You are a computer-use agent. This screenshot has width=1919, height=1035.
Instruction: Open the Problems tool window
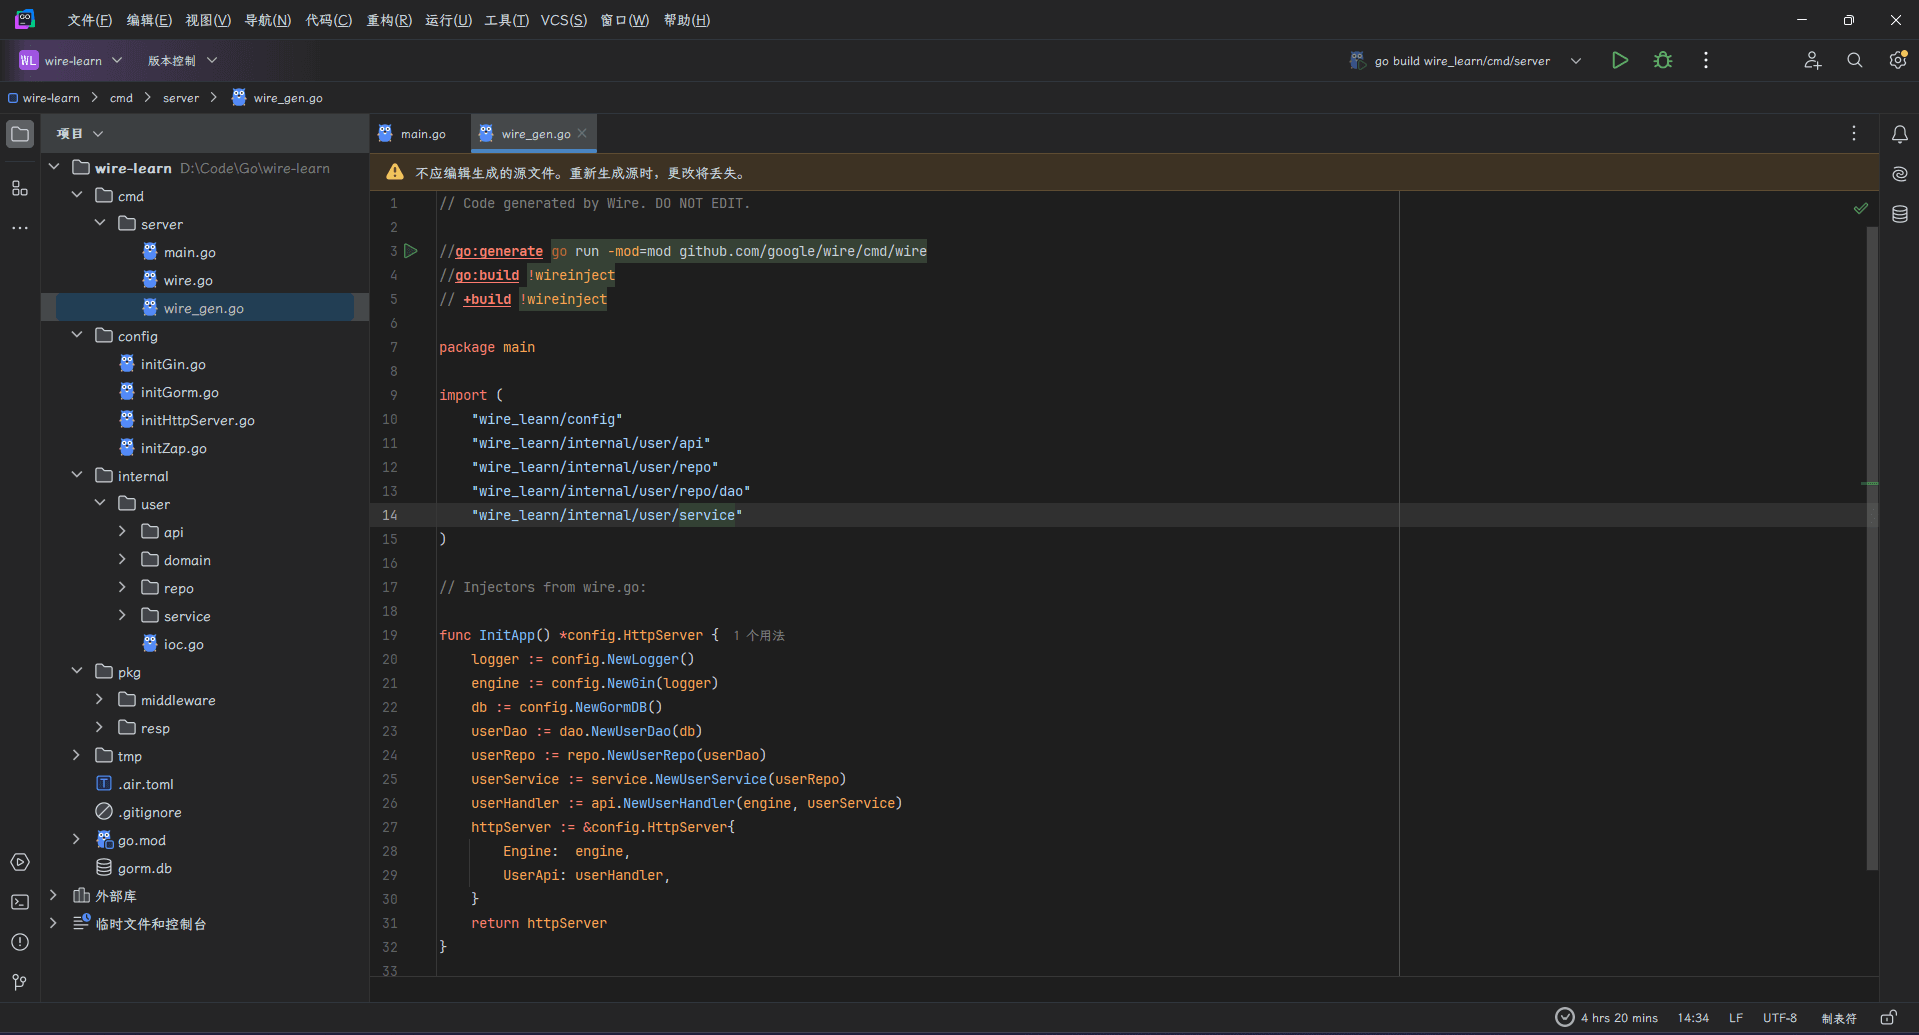pyautogui.click(x=20, y=942)
